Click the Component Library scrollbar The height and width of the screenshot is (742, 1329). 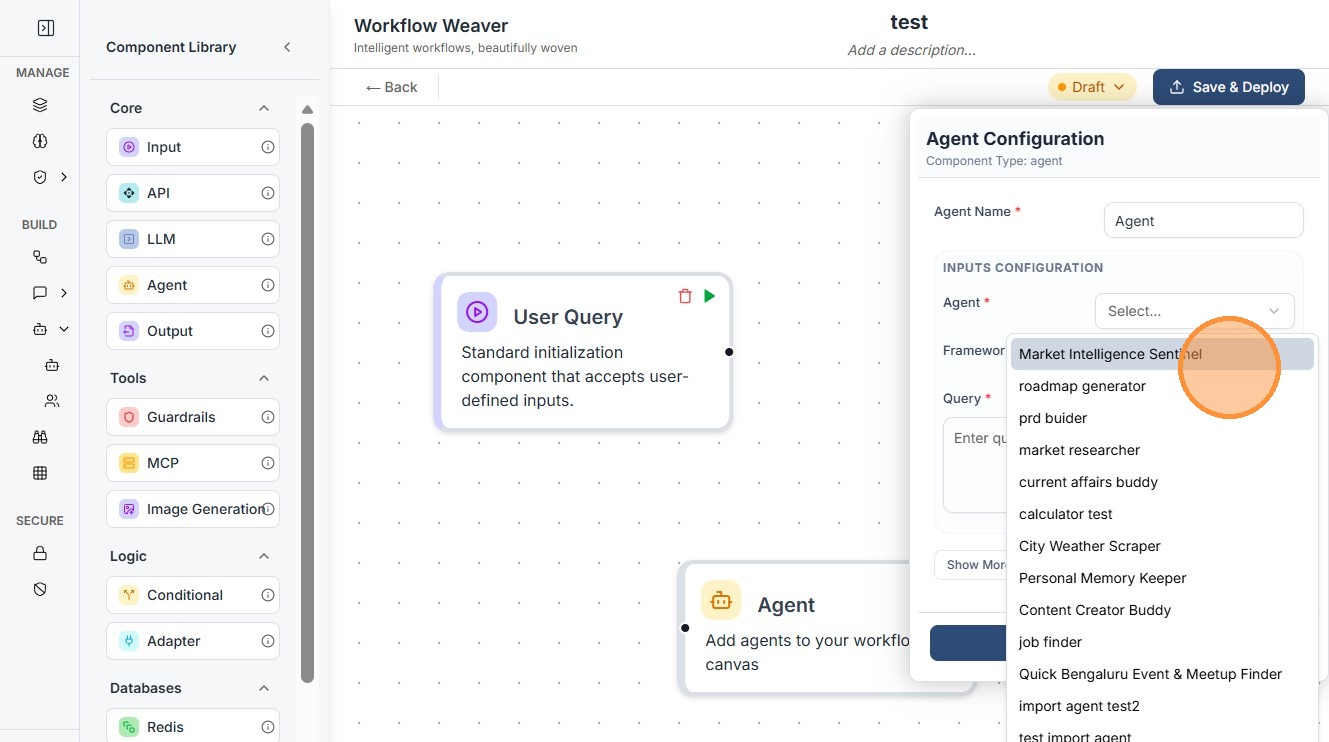307,400
